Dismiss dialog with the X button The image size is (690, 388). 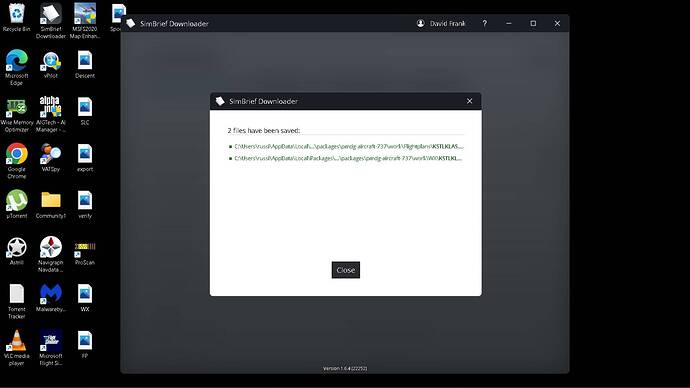coord(470,101)
